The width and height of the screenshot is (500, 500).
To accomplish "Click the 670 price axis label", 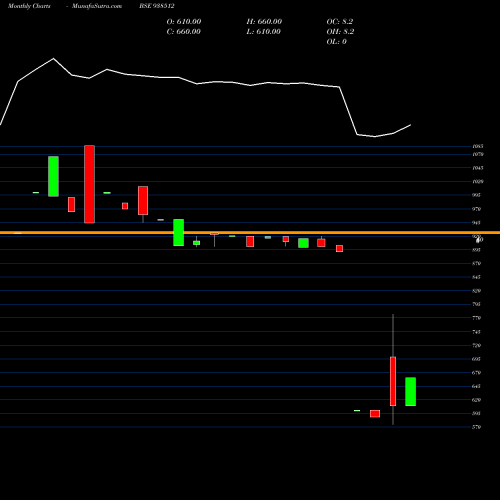I will [476, 373].
